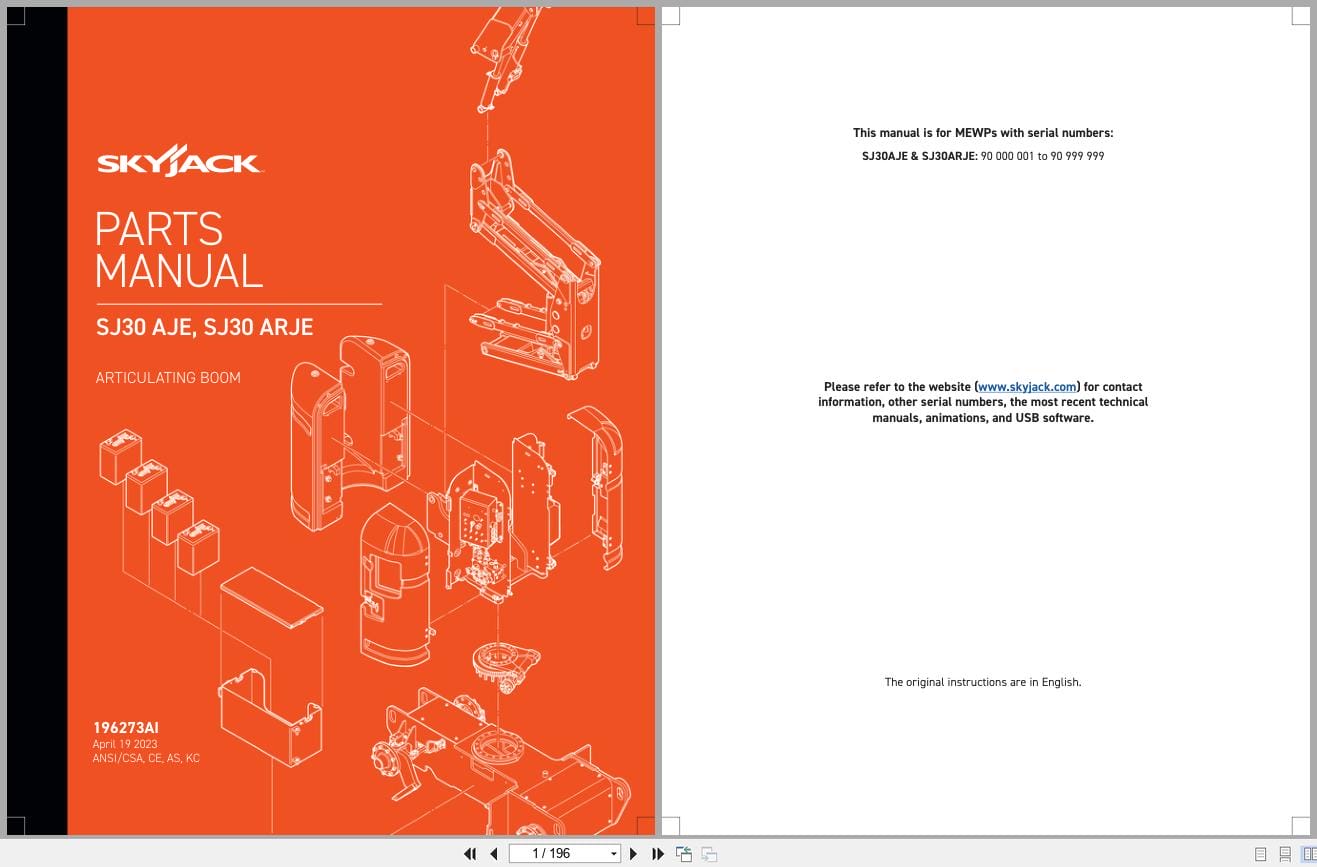Advance to the next page
This screenshot has width=1317, height=867.
[633, 853]
